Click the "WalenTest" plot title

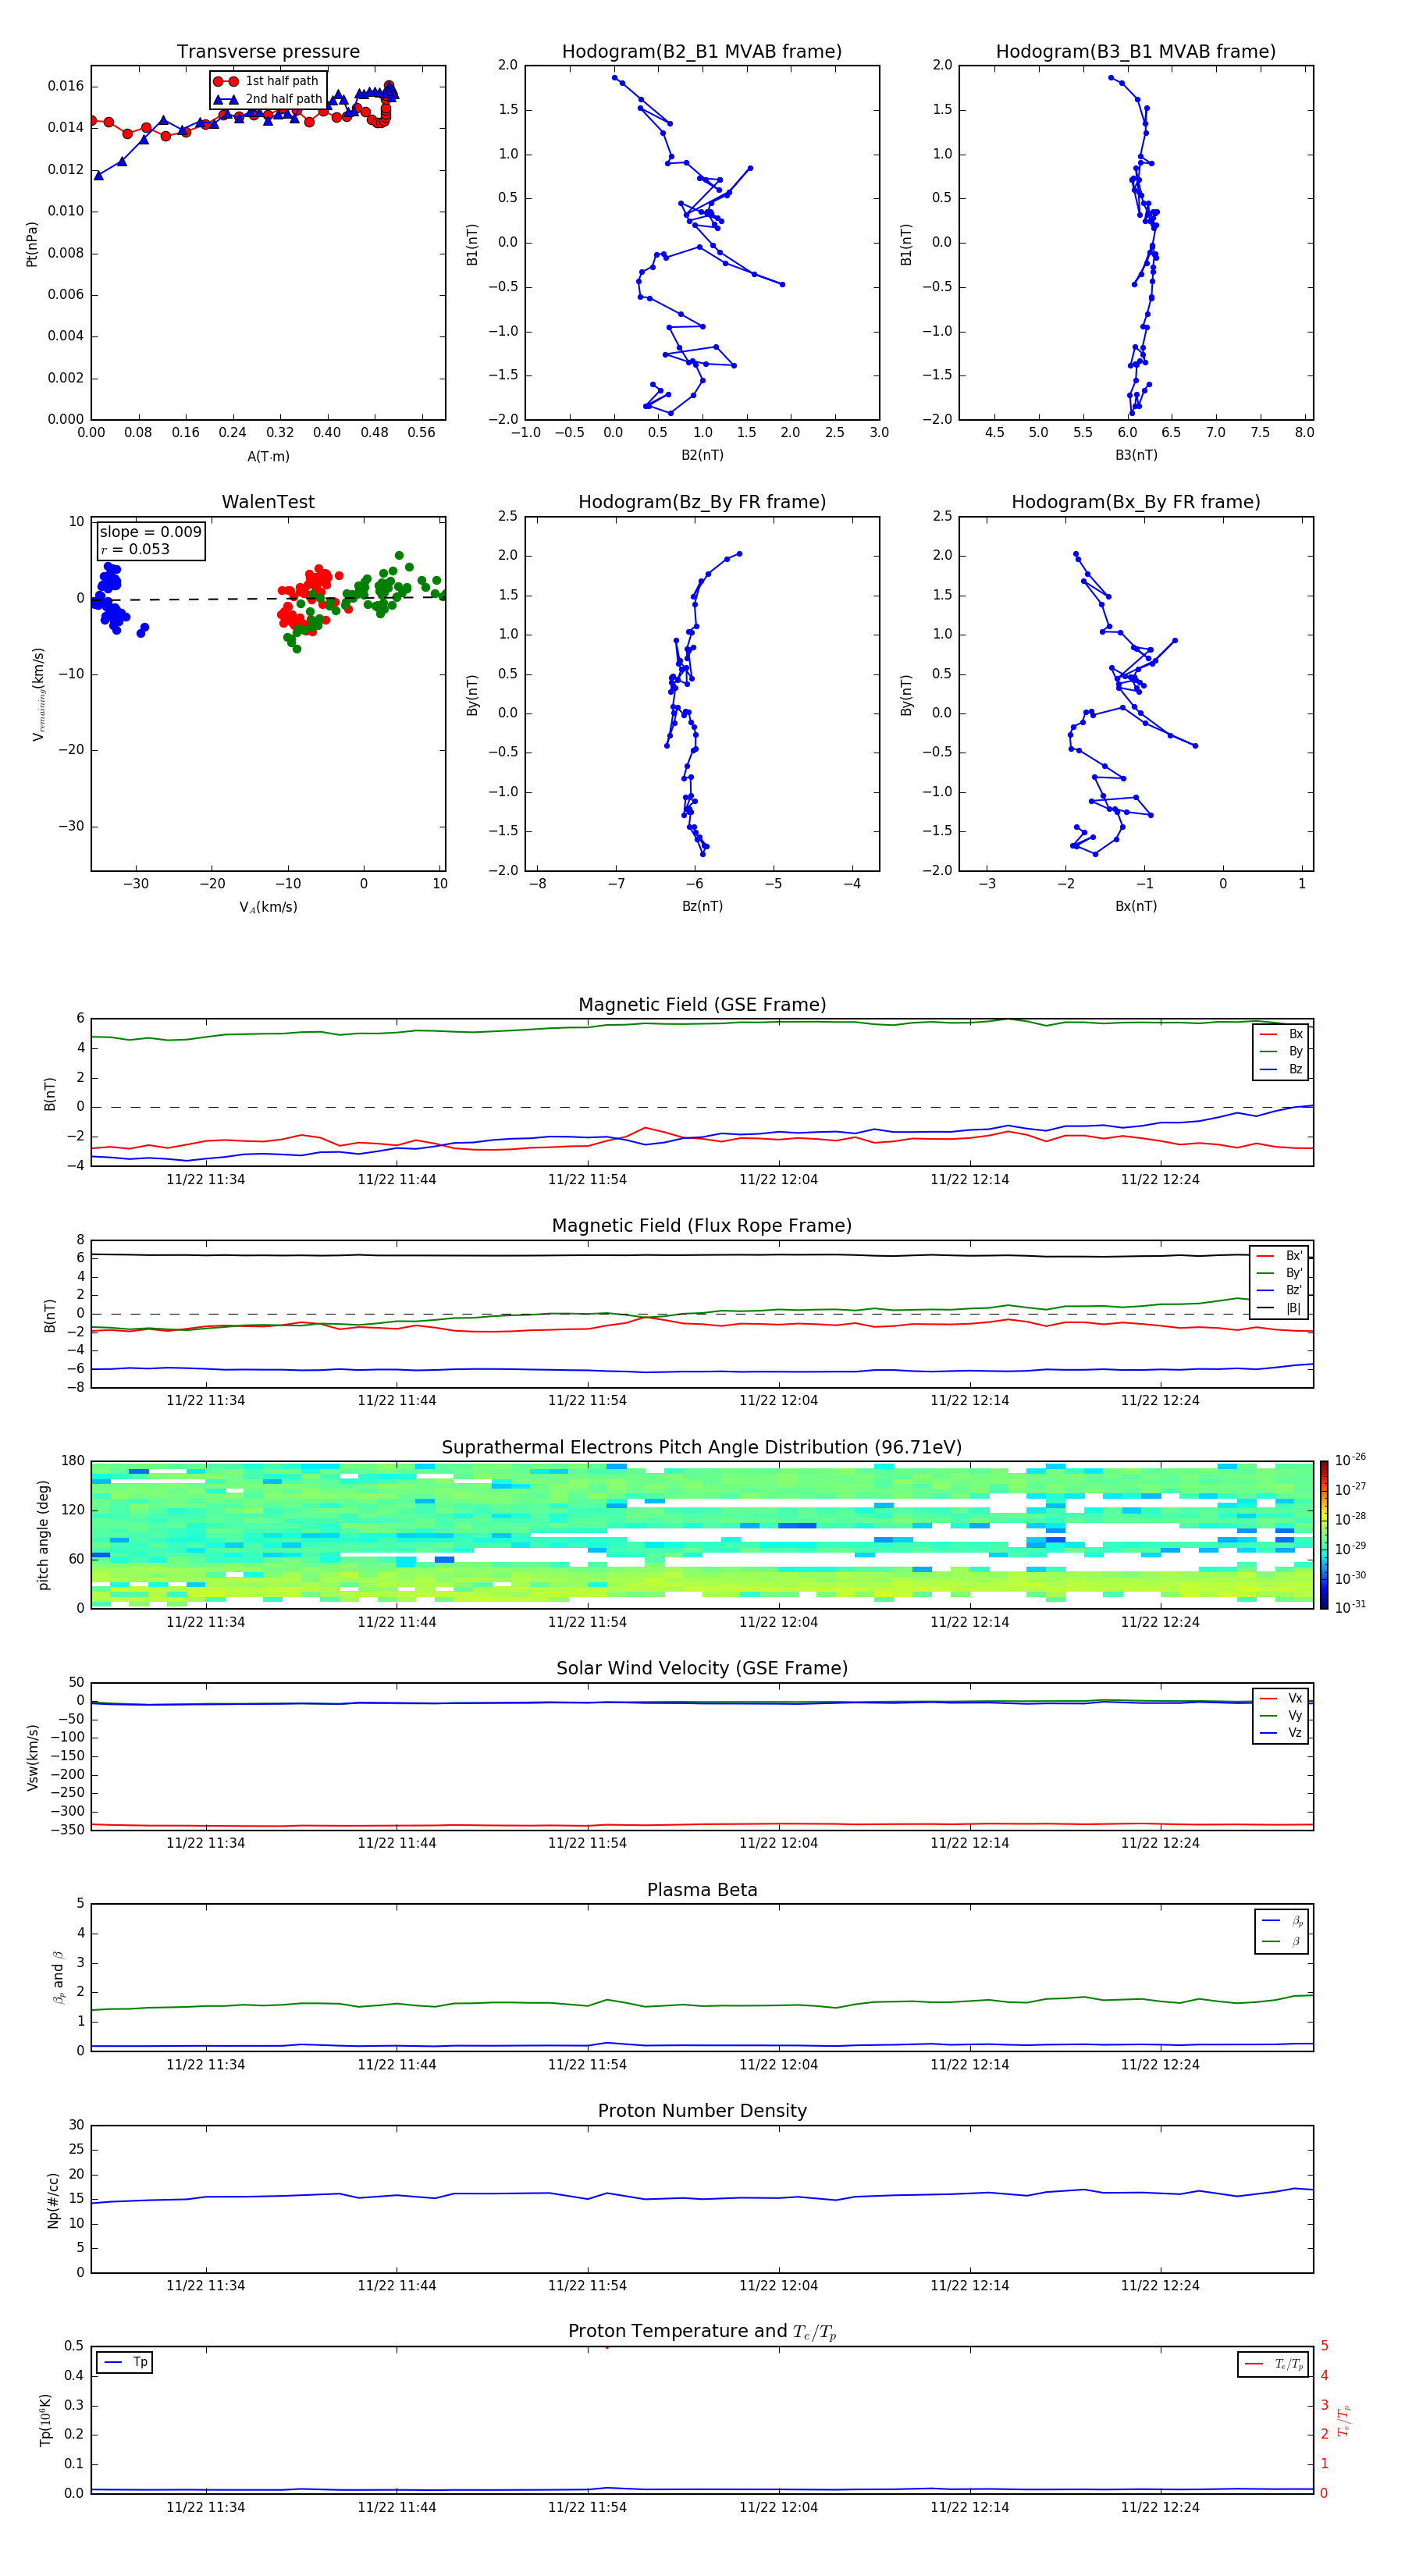pyautogui.click(x=268, y=502)
